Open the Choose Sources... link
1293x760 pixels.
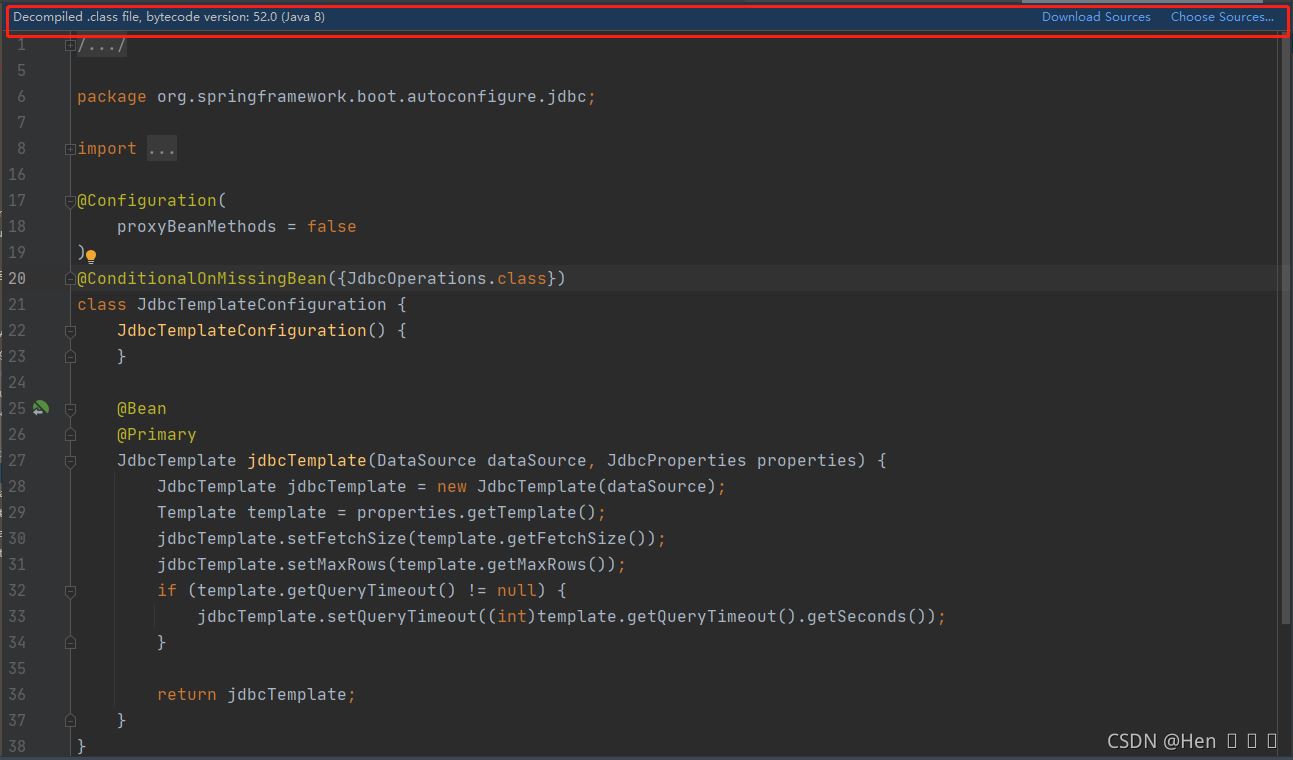[x=1222, y=17]
